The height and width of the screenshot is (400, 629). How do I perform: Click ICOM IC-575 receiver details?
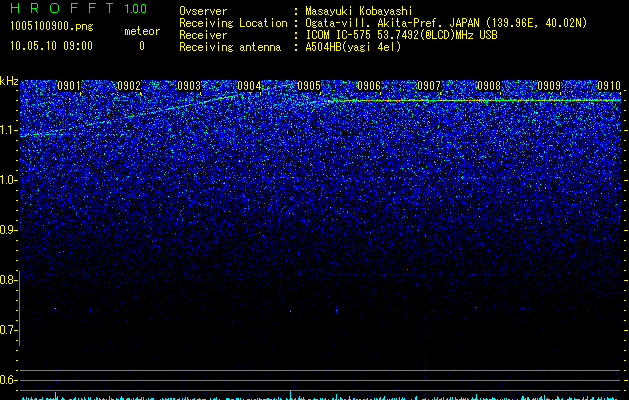tap(402, 35)
